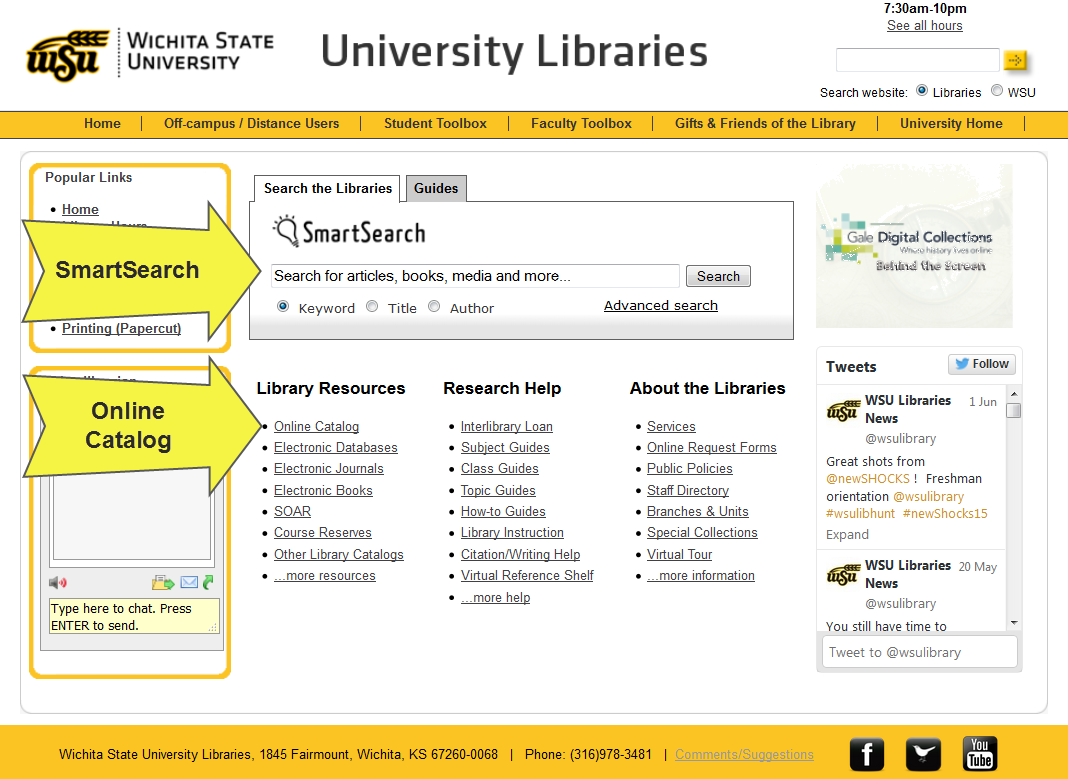The height and width of the screenshot is (779, 1068).
Task: Open ...more help under Research Help
Action: 495,597
